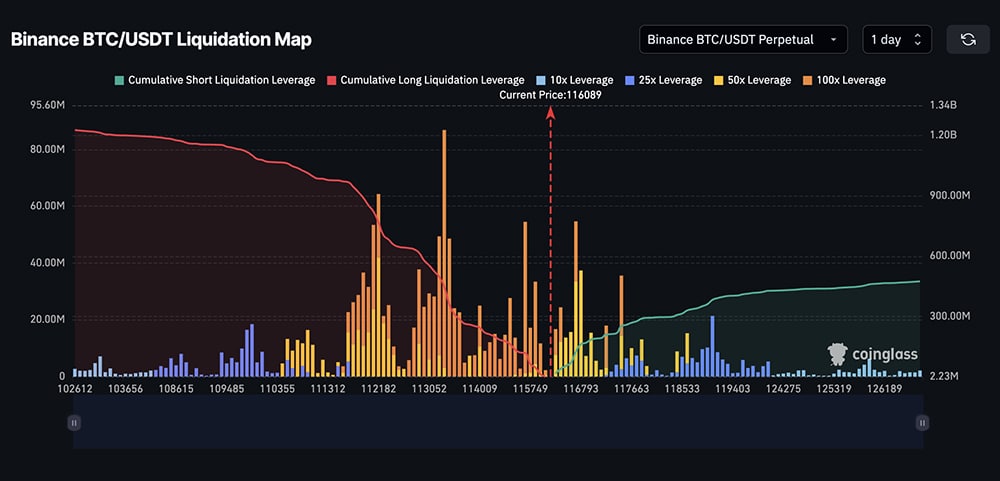Click the 116793 x-axis price label
Image resolution: width=1000 pixels, height=481 pixels.
click(581, 388)
